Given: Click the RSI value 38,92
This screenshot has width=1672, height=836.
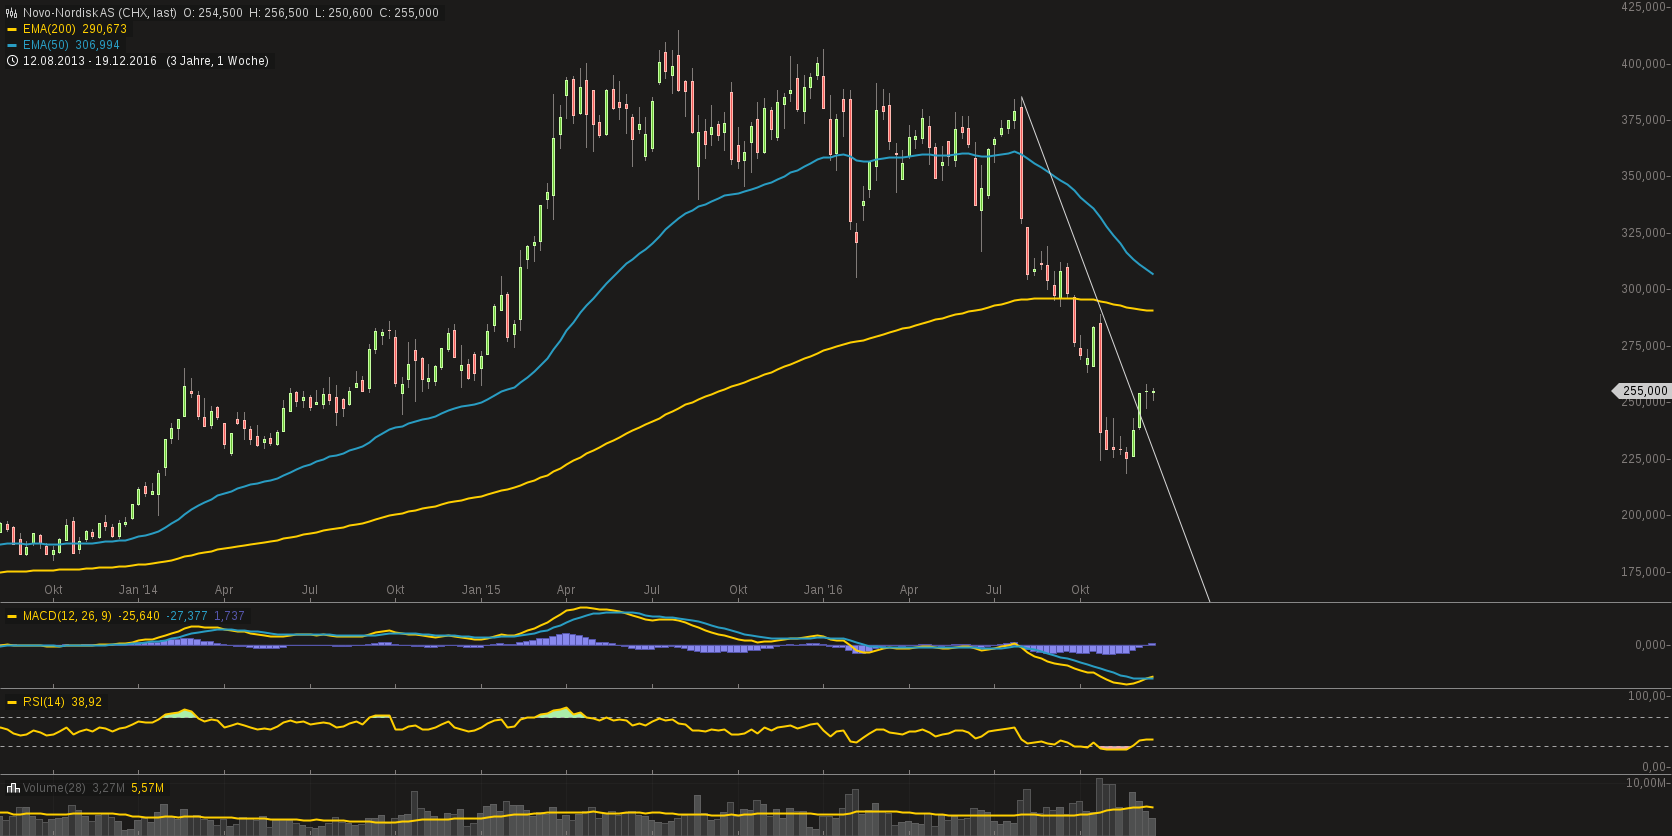Looking at the screenshot, I should tap(86, 703).
